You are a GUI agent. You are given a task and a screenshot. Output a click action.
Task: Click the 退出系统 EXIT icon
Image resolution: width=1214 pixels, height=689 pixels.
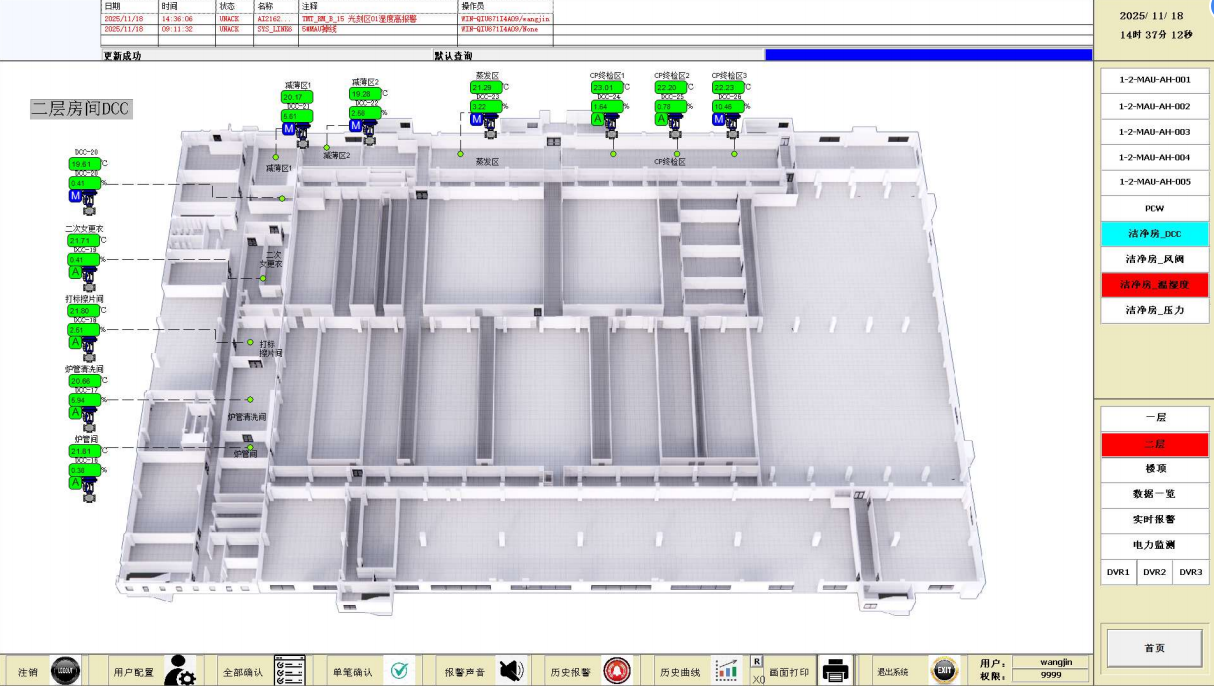pyautogui.click(x=944, y=671)
